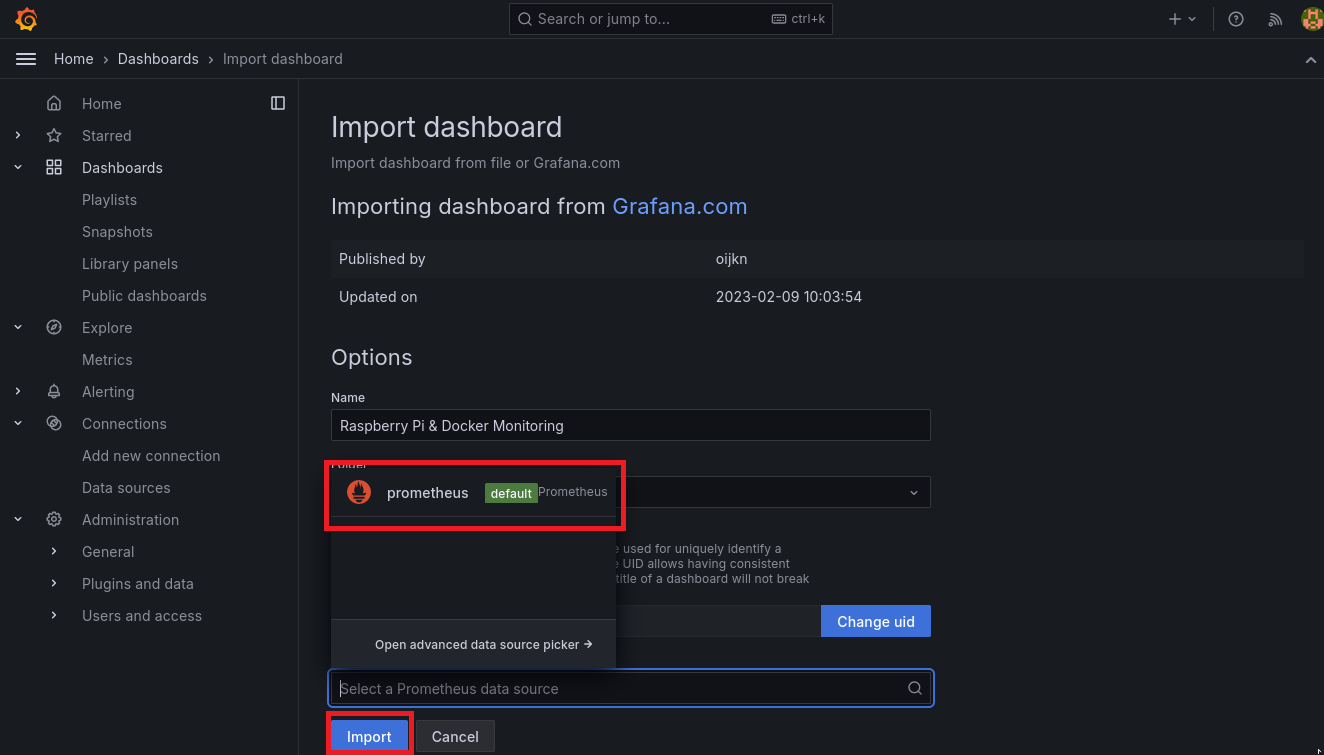The width and height of the screenshot is (1324, 755).
Task: Cancel the dashboard import
Action: pyautogui.click(x=455, y=736)
